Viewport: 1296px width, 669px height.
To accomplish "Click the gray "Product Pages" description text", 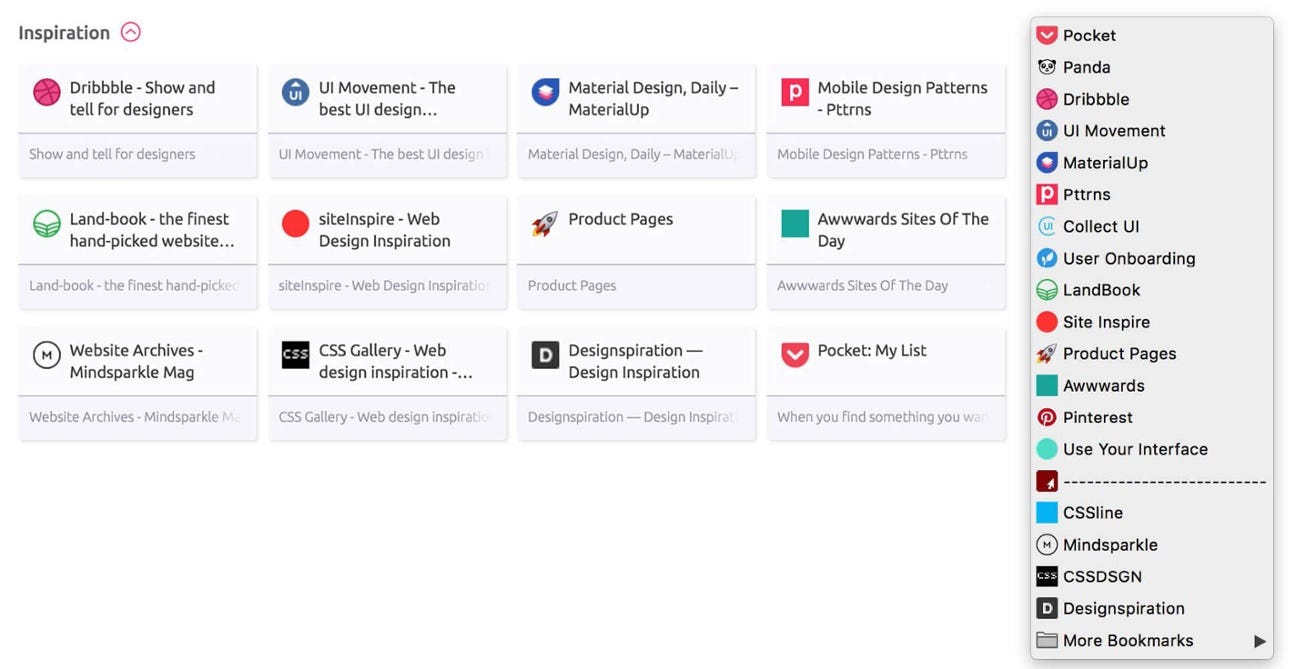I will coord(571,285).
